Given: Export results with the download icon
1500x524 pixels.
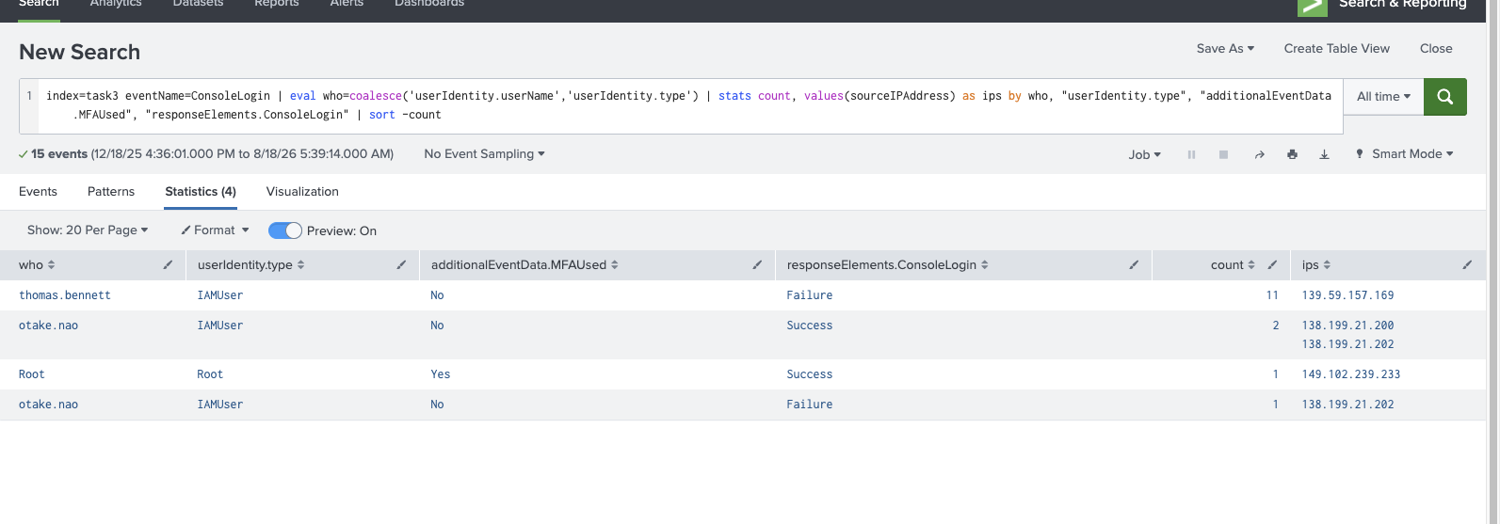Looking at the screenshot, I should tap(1324, 155).
